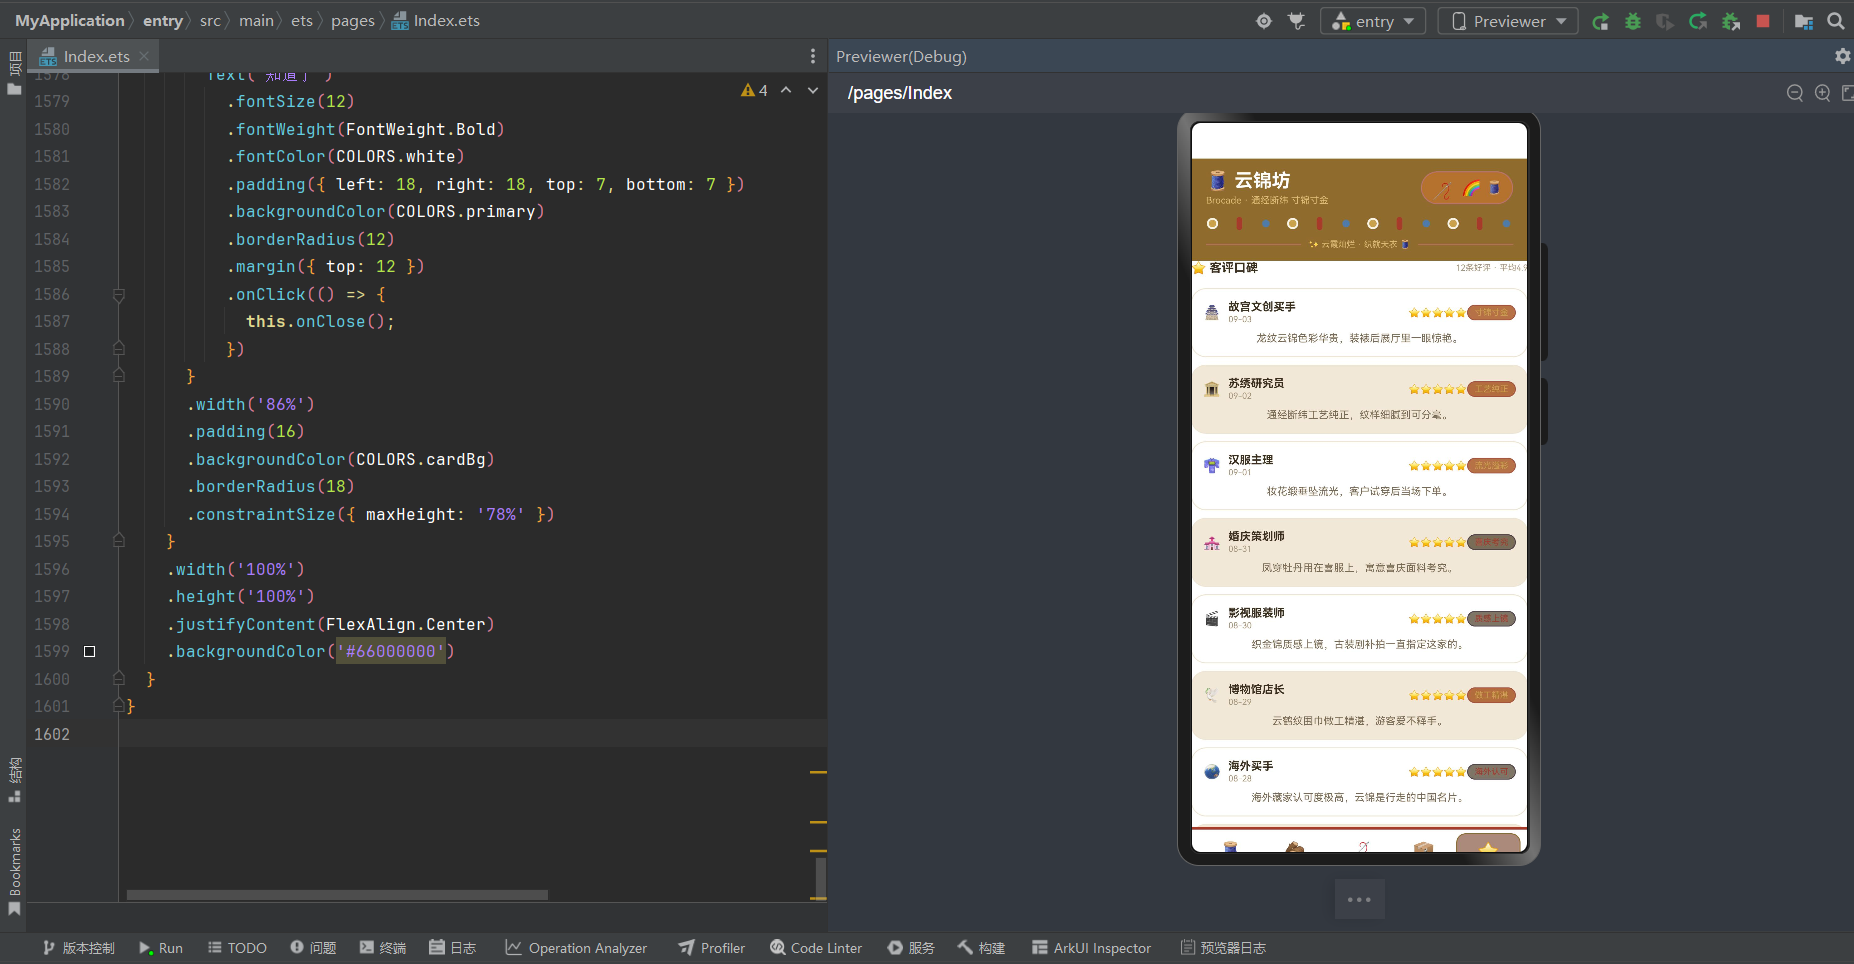Click main in the breadcrumb path

(256, 20)
